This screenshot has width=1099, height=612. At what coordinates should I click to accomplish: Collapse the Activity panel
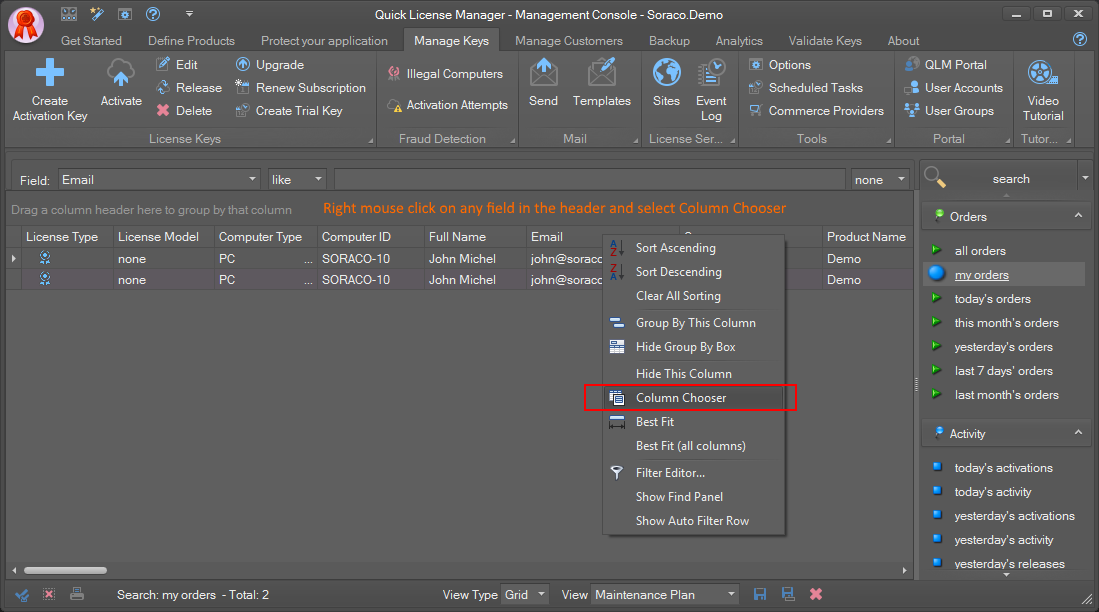(1078, 433)
